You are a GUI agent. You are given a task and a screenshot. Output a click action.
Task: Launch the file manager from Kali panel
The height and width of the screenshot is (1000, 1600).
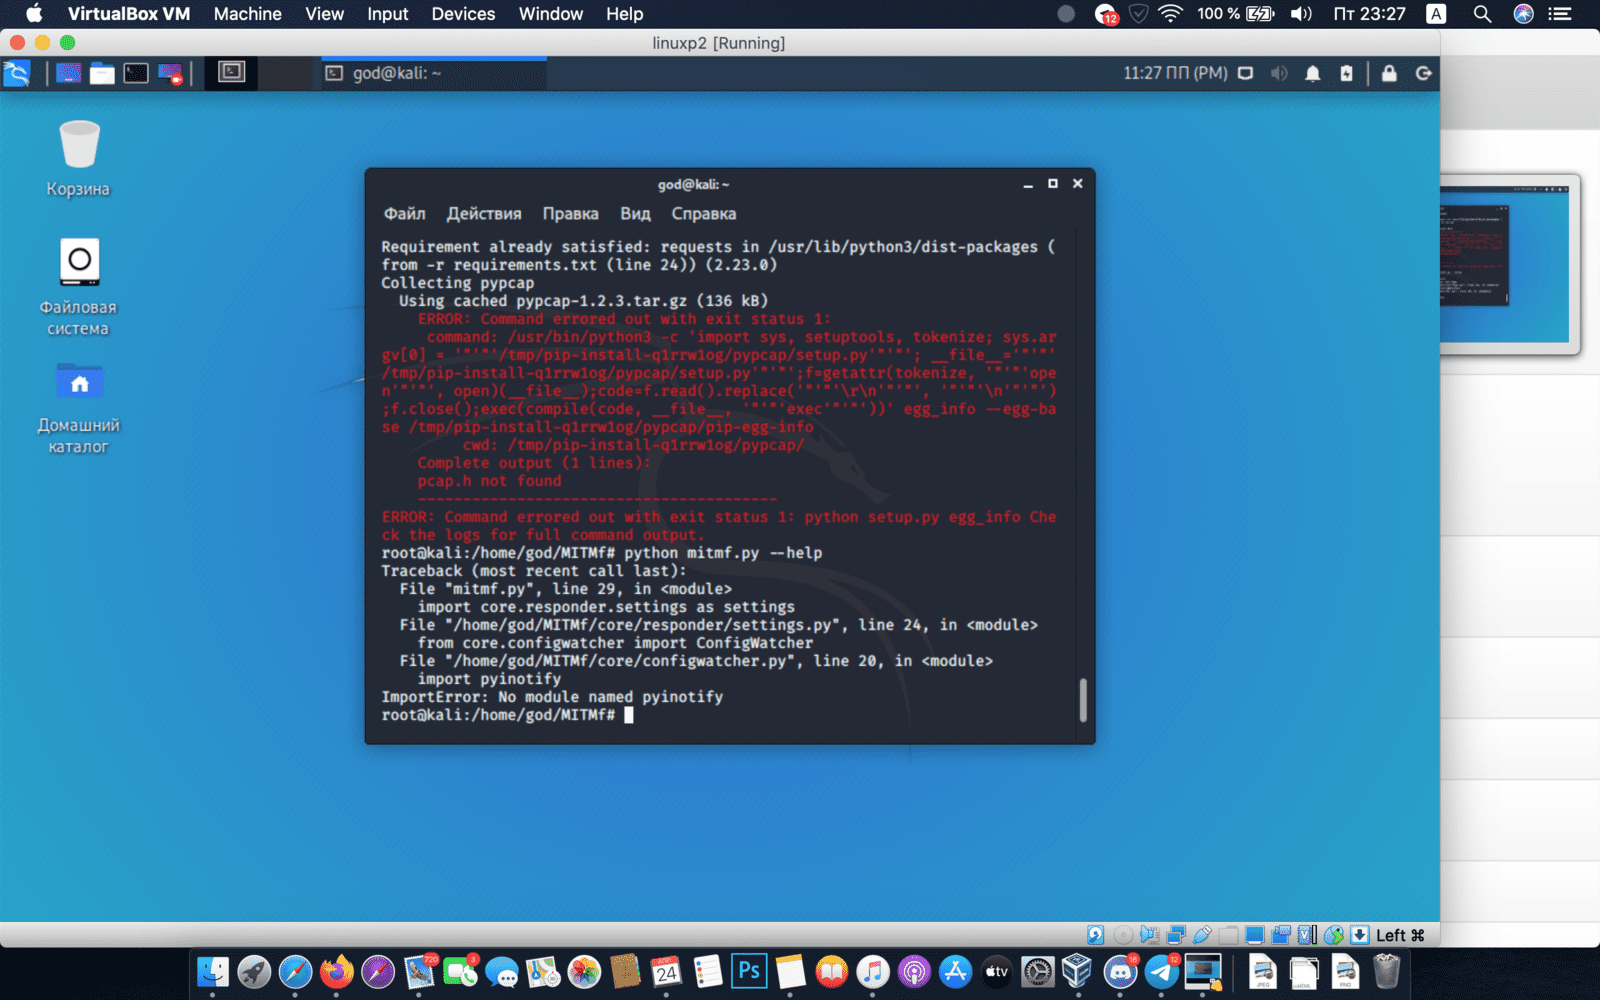102,73
